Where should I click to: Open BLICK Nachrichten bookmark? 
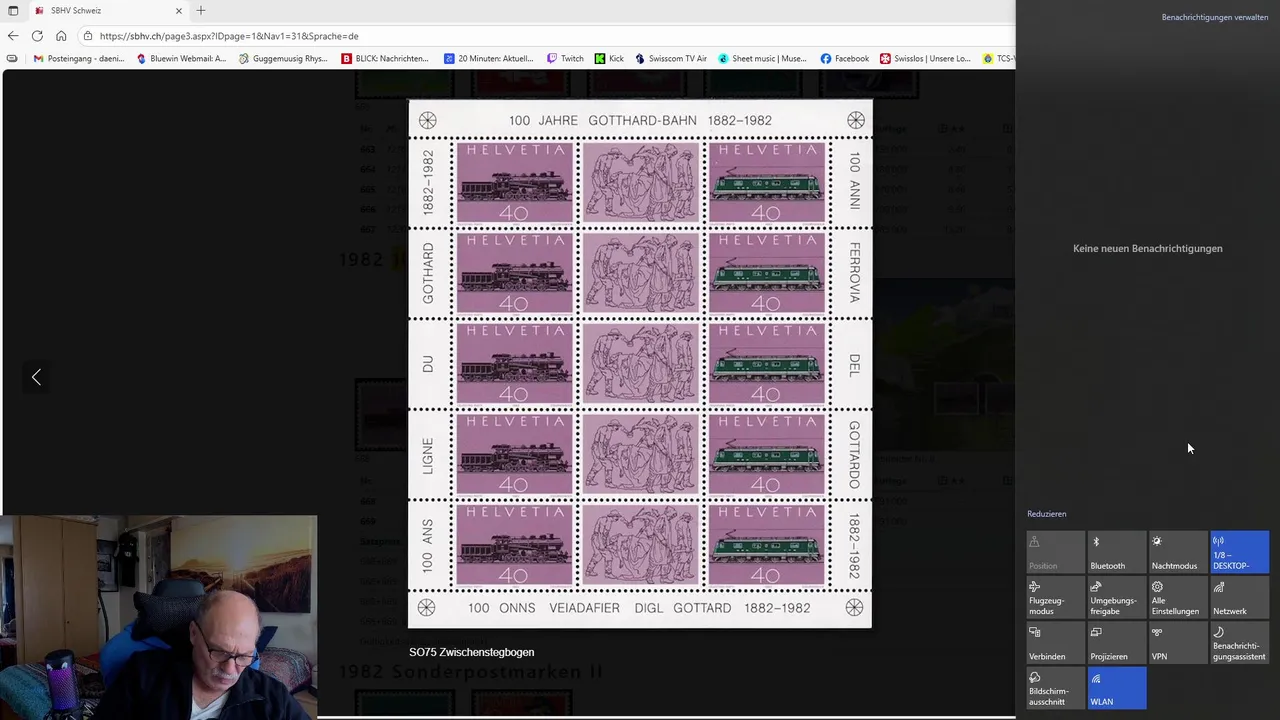coord(385,59)
